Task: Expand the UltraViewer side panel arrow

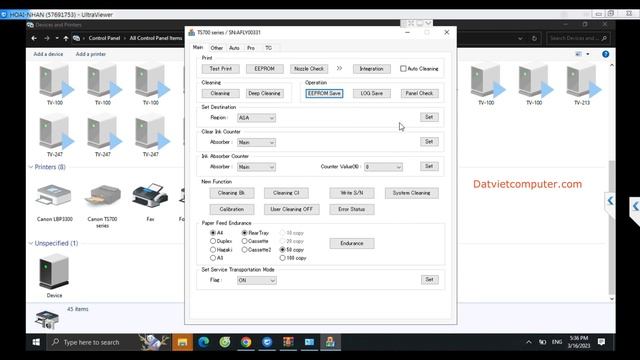Action: click(x=635, y=206)
